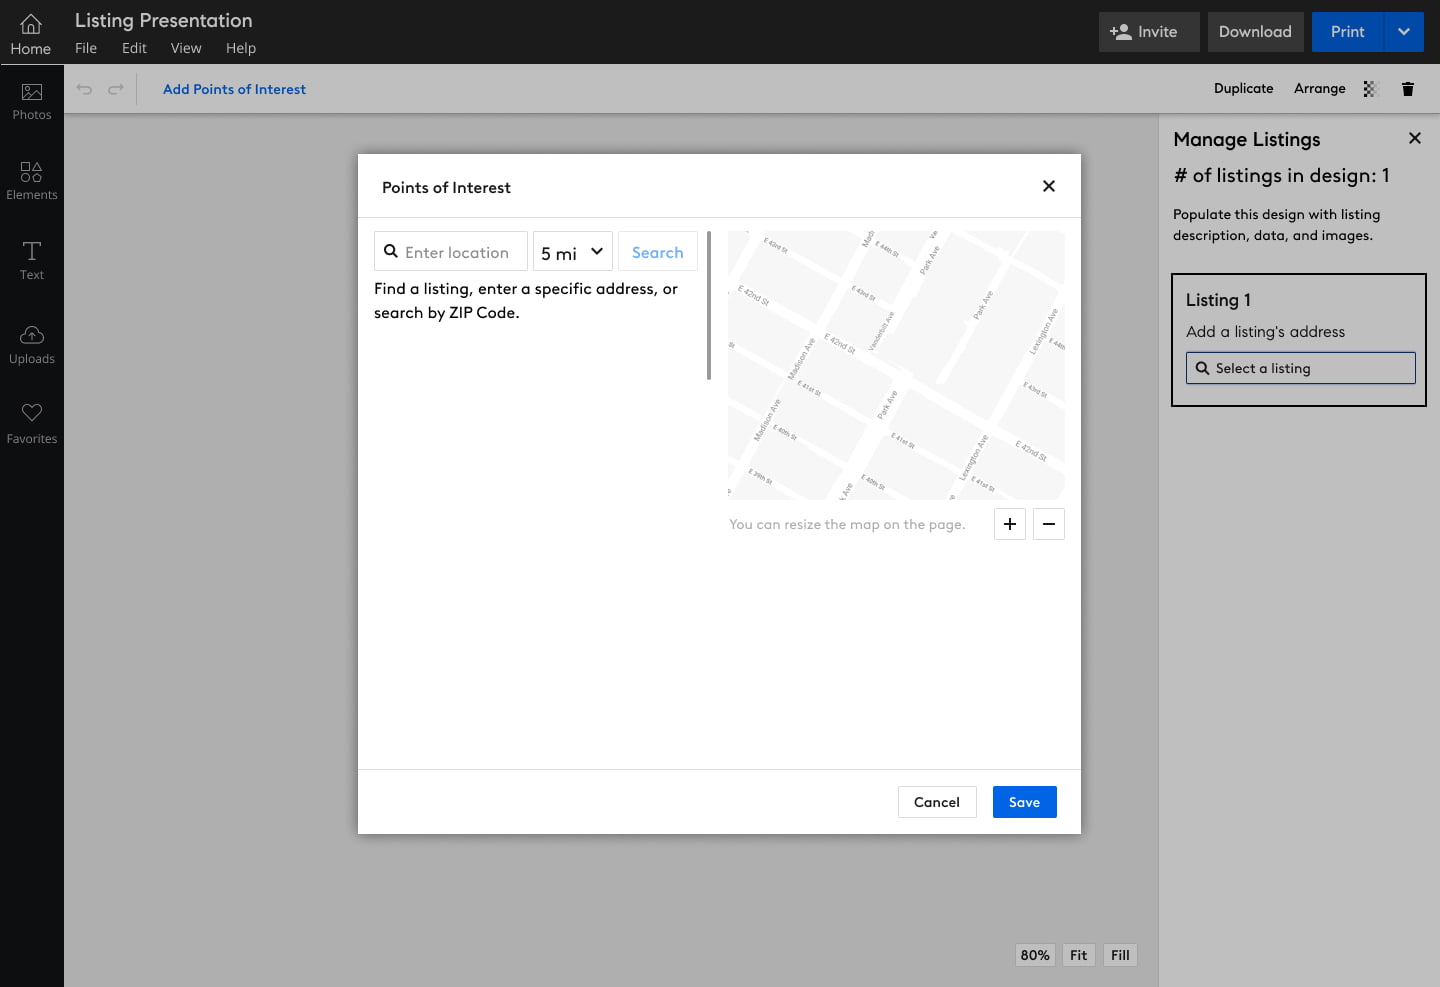
Task: Close the Manage Listings panel
Action: tap(1415, 139)
